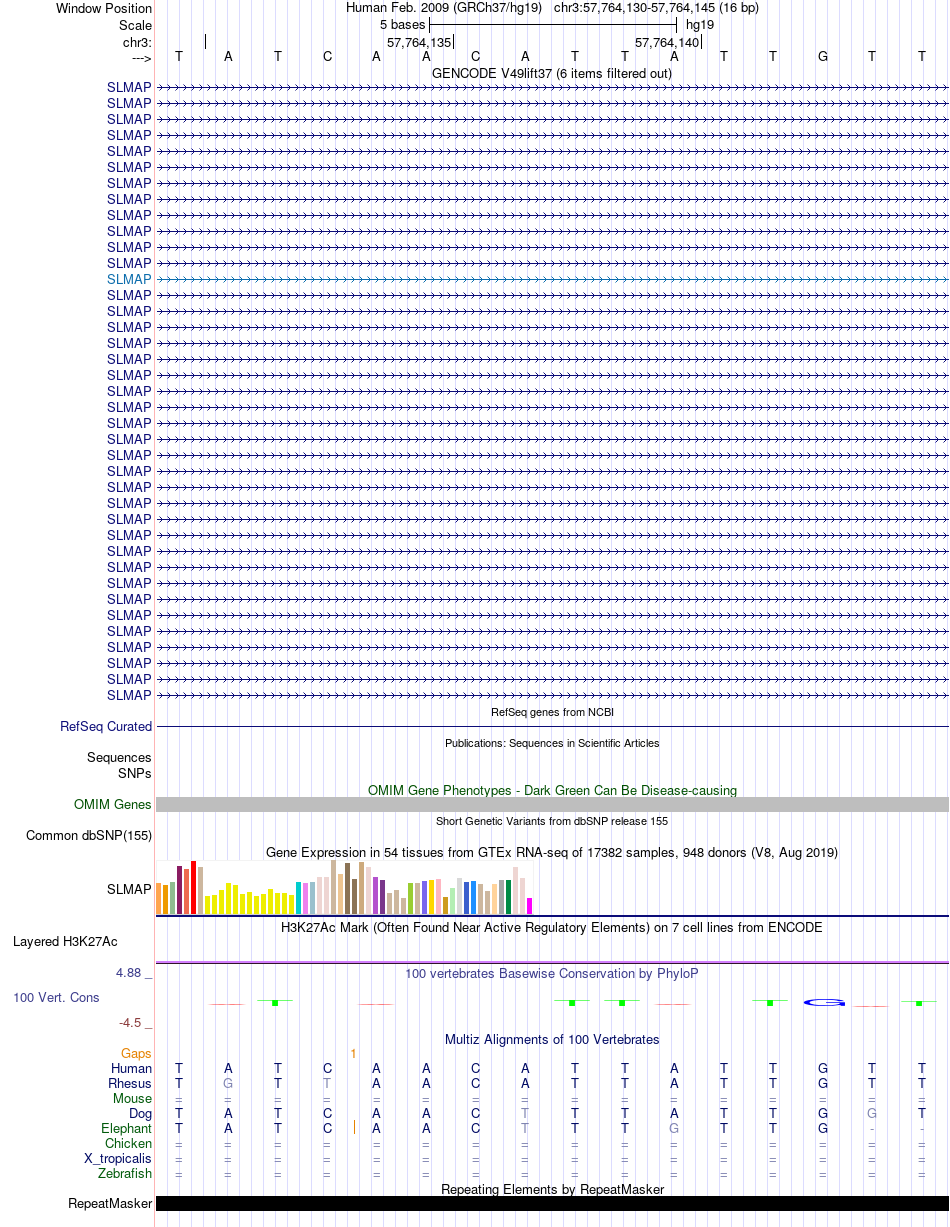Open the OMIM Gene Phenotypes track title

click(x=552, y=790)
